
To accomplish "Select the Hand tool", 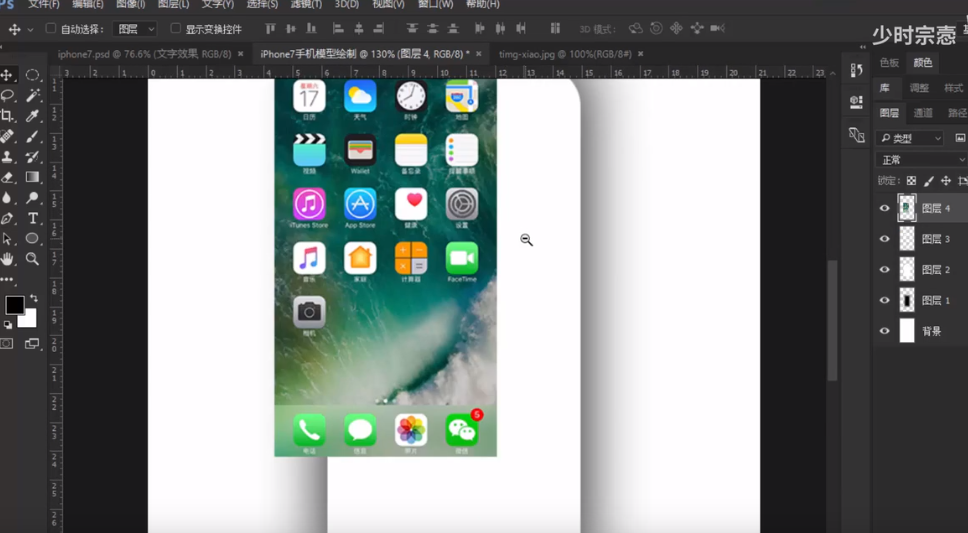I will coord(7,259).
